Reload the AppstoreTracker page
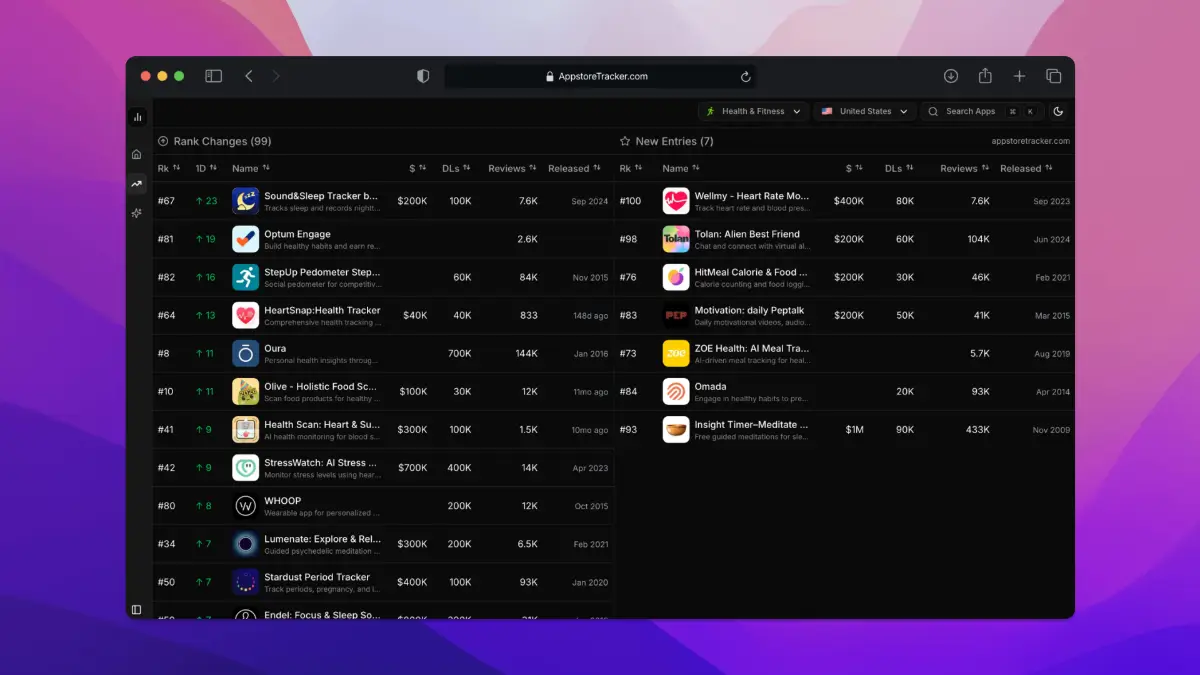 tap(745, 76)
